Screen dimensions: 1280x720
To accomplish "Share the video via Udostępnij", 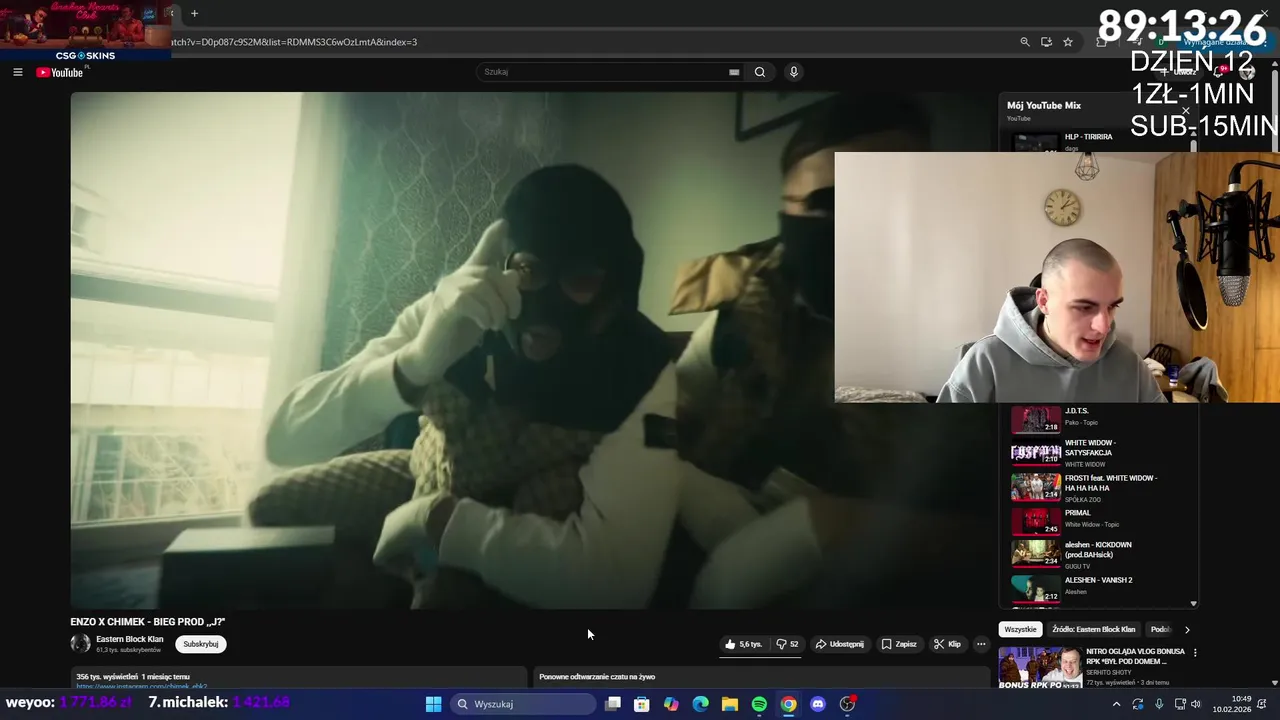I will click(839, 644).
